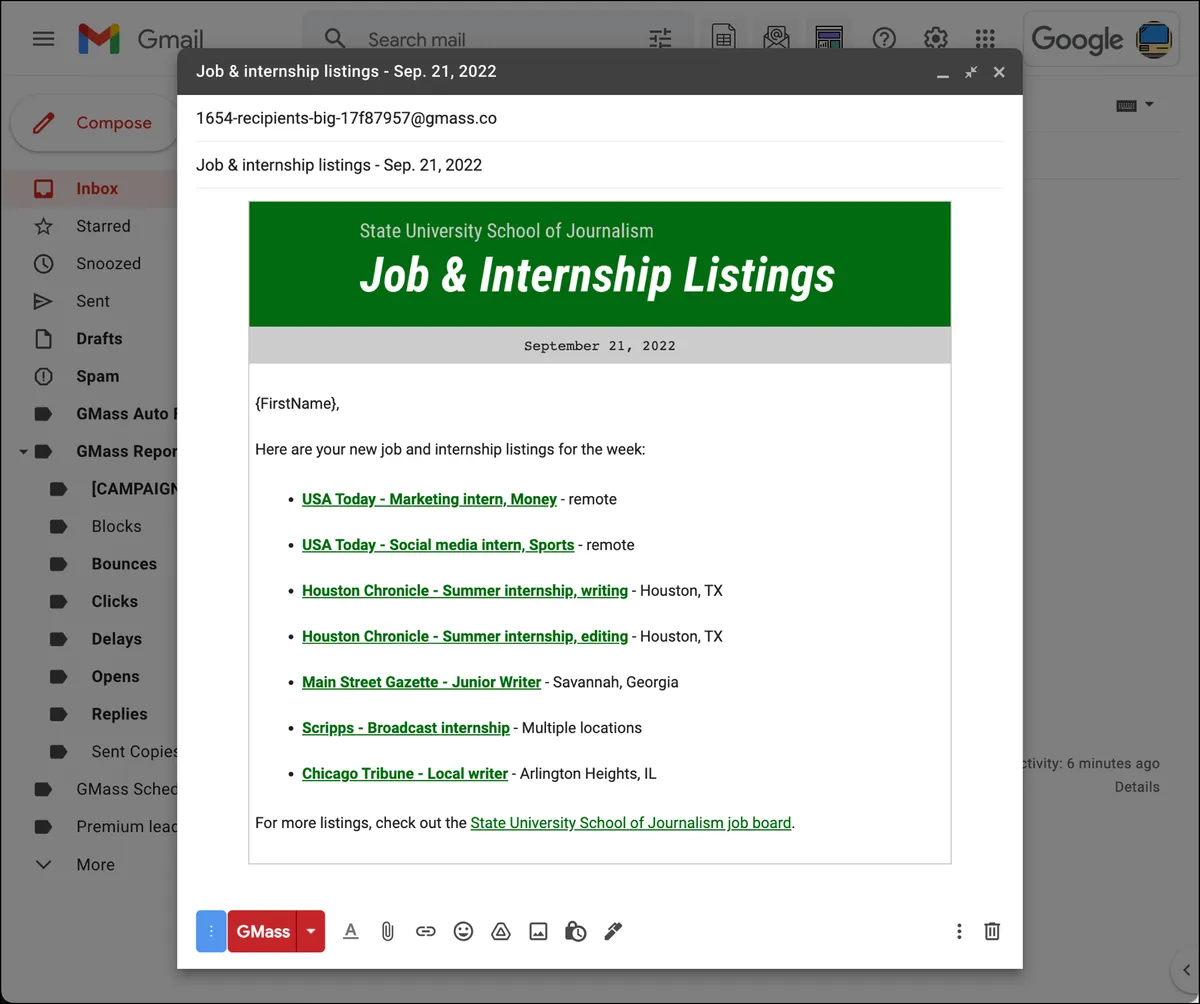The height and width of the screenshot is (1004, 1200).
Task: Minimize the compose window
Action: [x=942, y=74]
